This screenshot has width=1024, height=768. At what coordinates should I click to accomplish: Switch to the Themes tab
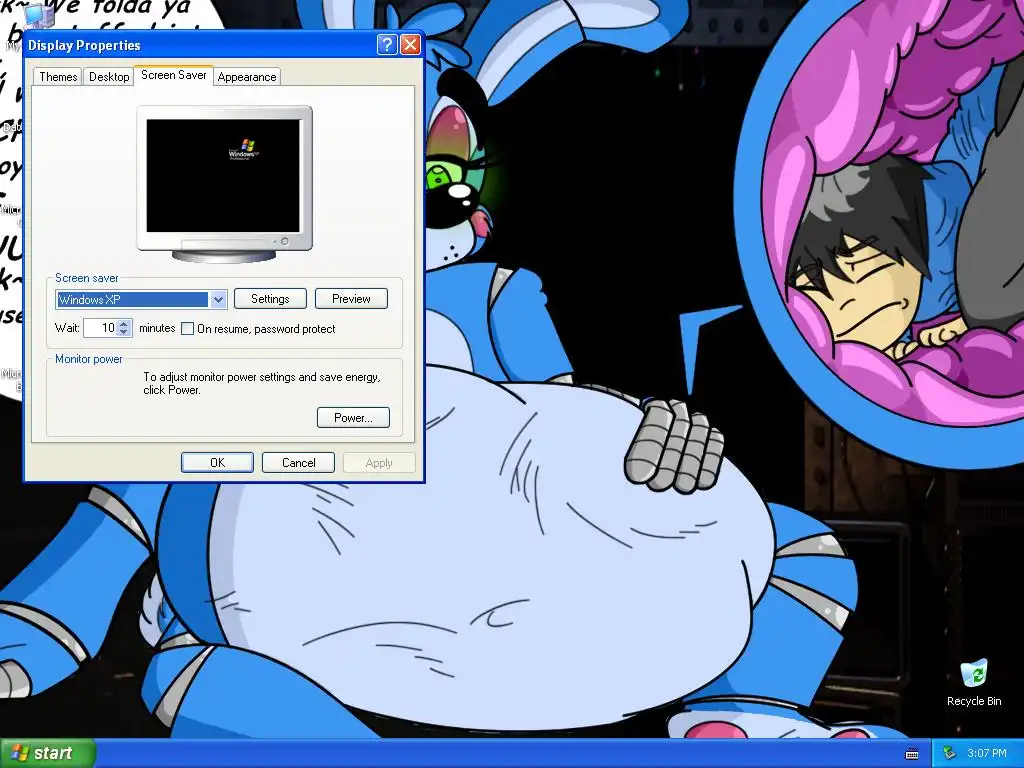pos(58,76)
